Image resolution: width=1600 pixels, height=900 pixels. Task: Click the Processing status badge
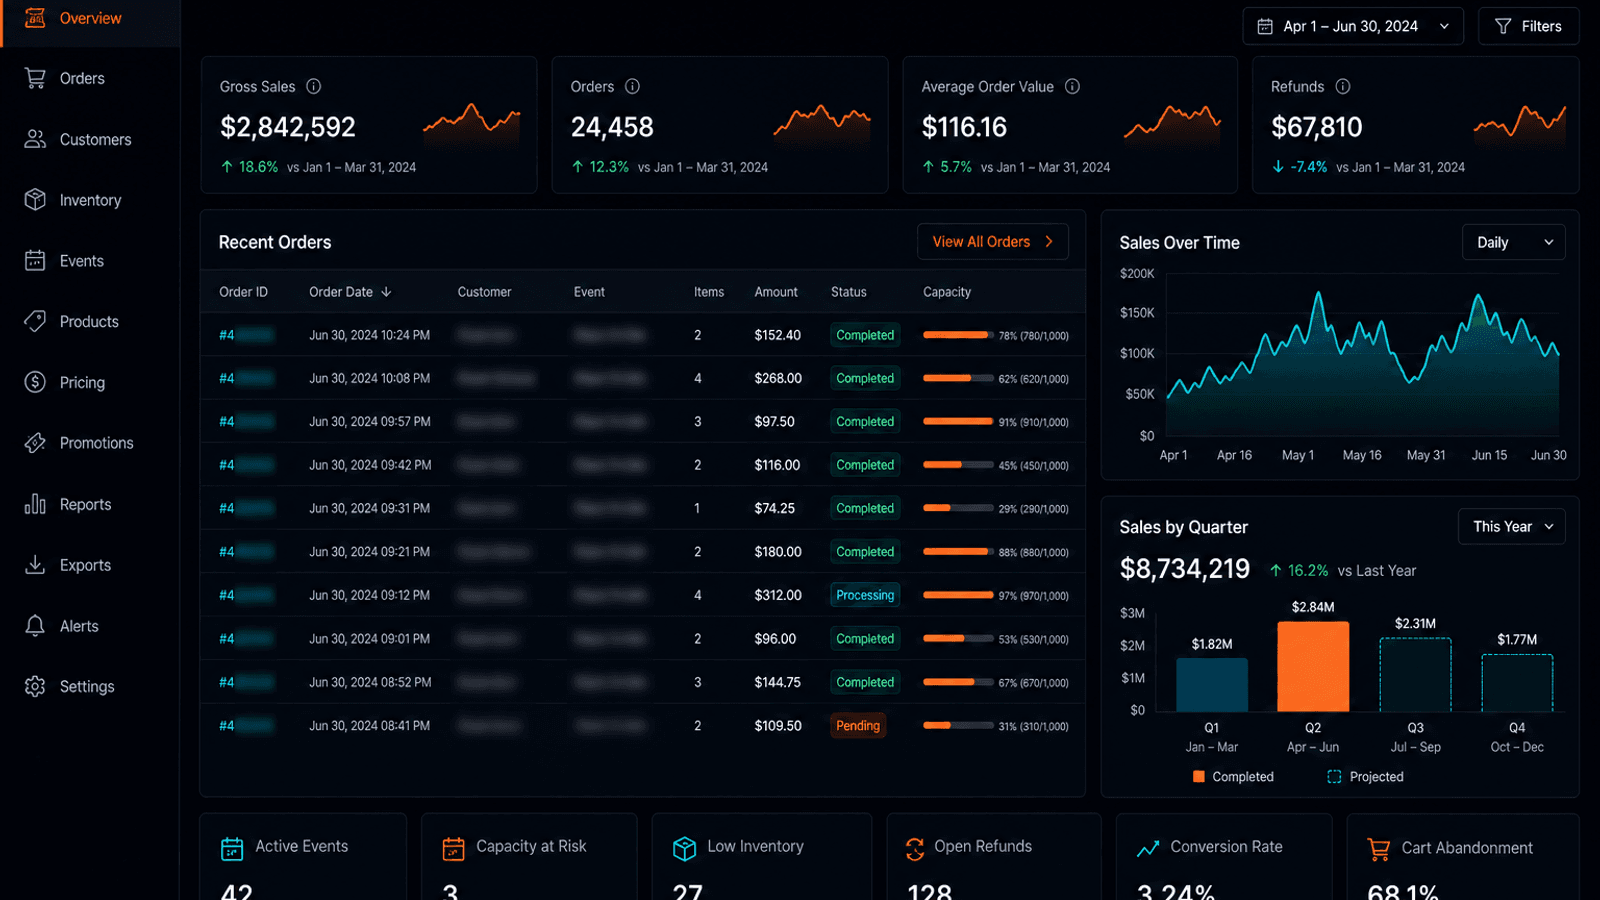(865, 595)
